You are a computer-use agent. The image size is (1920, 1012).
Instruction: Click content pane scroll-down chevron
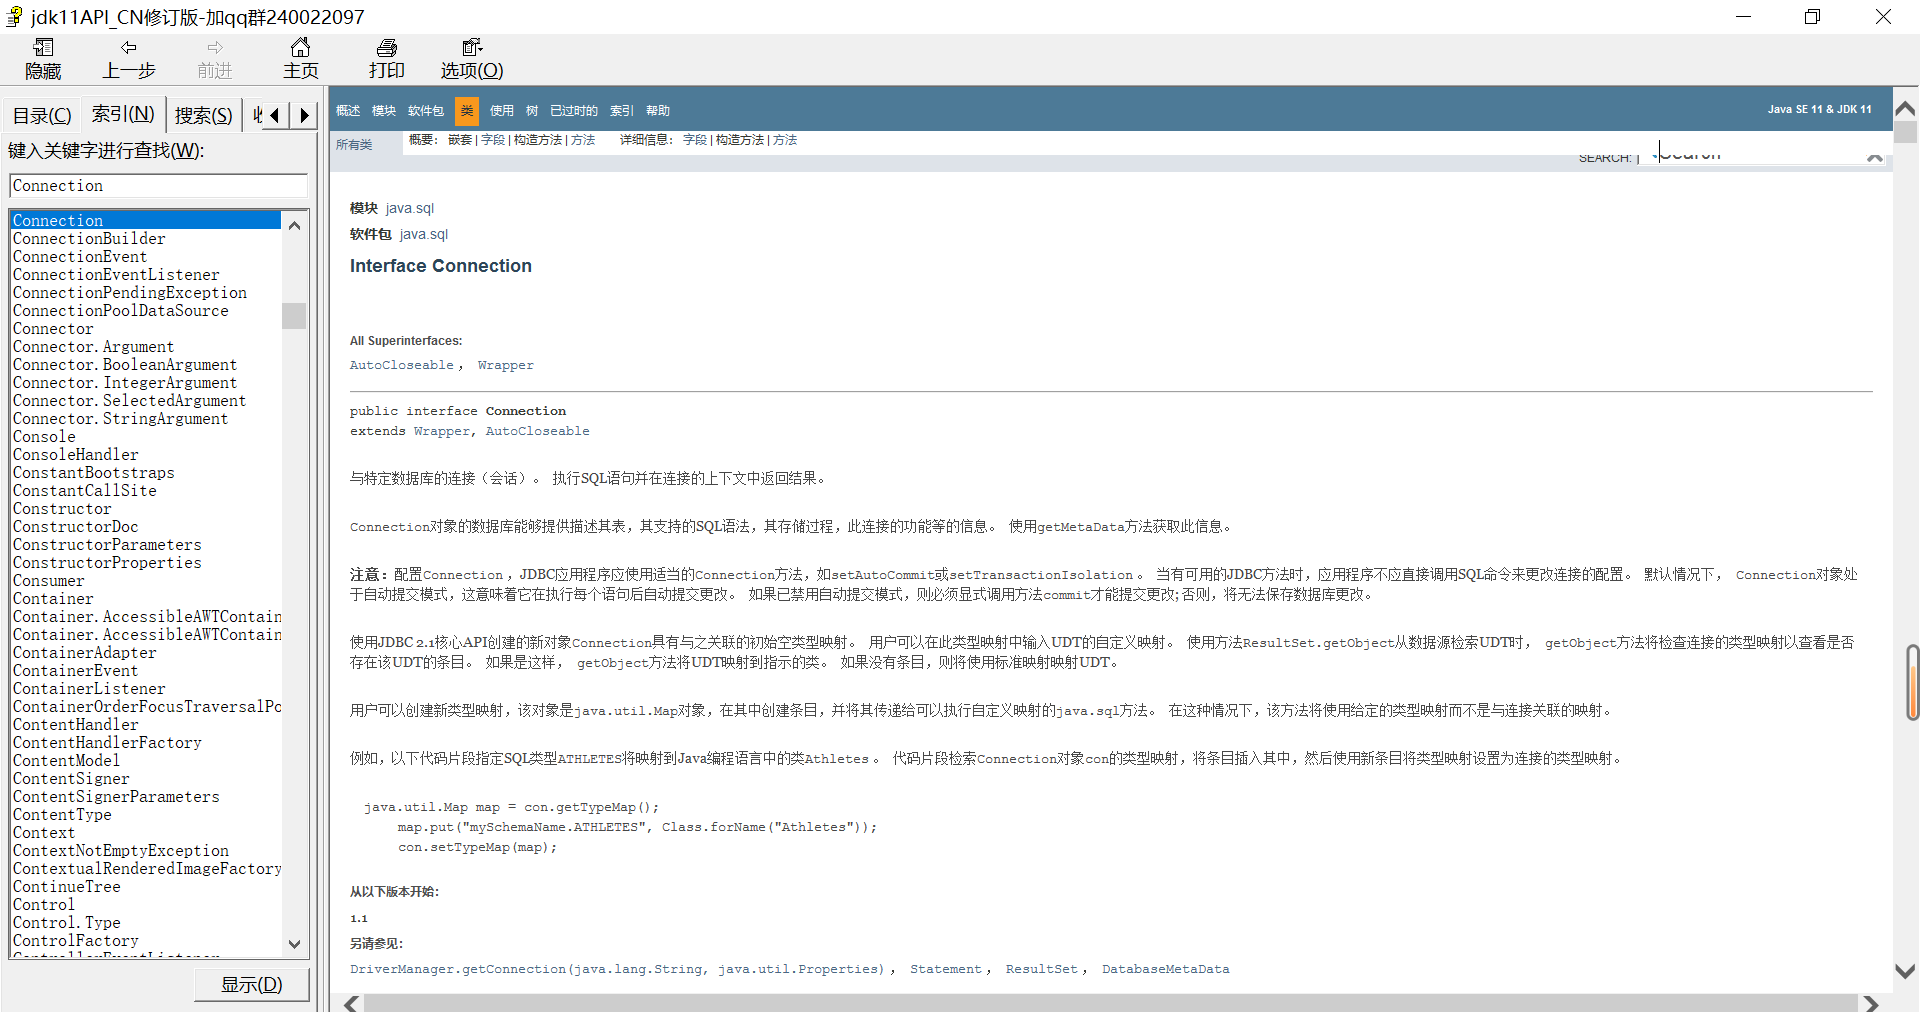tap(1906, 971)
